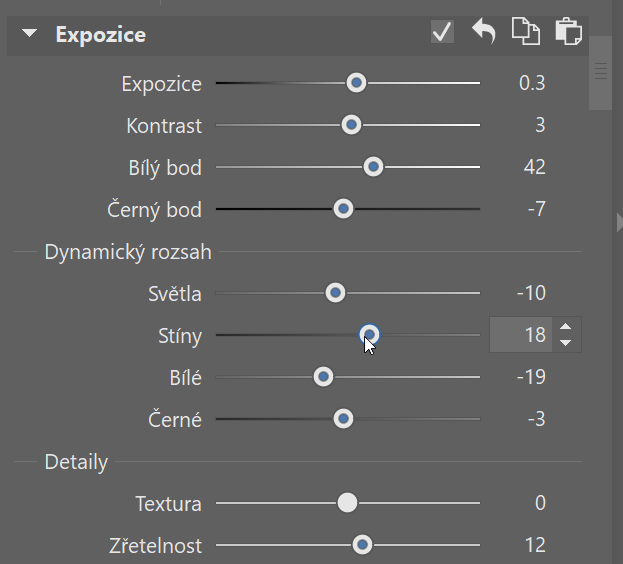Click the copy settings icon in Expozice header
Screen dimensions: 623x564
(526, 31)
